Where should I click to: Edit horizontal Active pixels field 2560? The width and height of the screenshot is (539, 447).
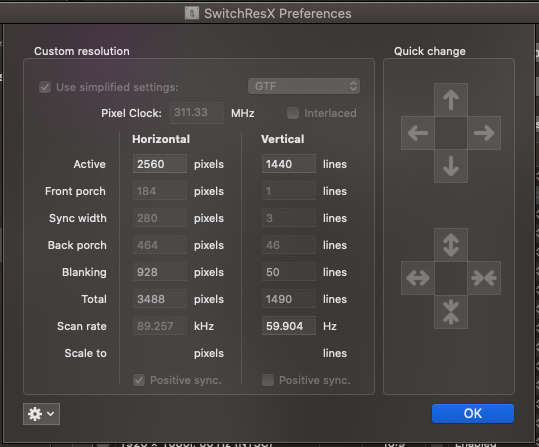[160, 164]
